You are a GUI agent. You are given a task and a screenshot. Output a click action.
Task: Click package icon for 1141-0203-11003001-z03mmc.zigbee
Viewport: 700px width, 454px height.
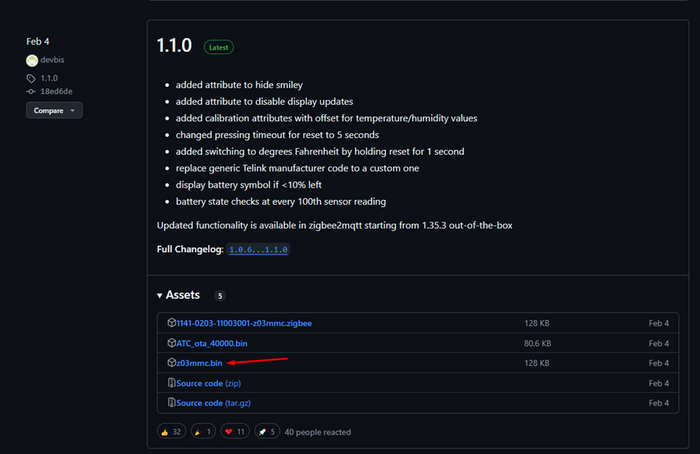coord(171,322)
